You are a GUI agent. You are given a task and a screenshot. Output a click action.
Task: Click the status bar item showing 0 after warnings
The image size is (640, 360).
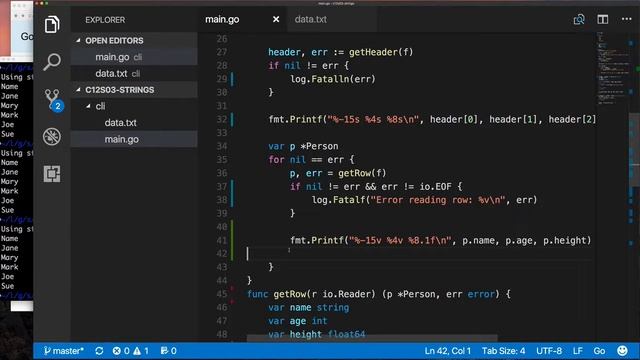[169, 351]
